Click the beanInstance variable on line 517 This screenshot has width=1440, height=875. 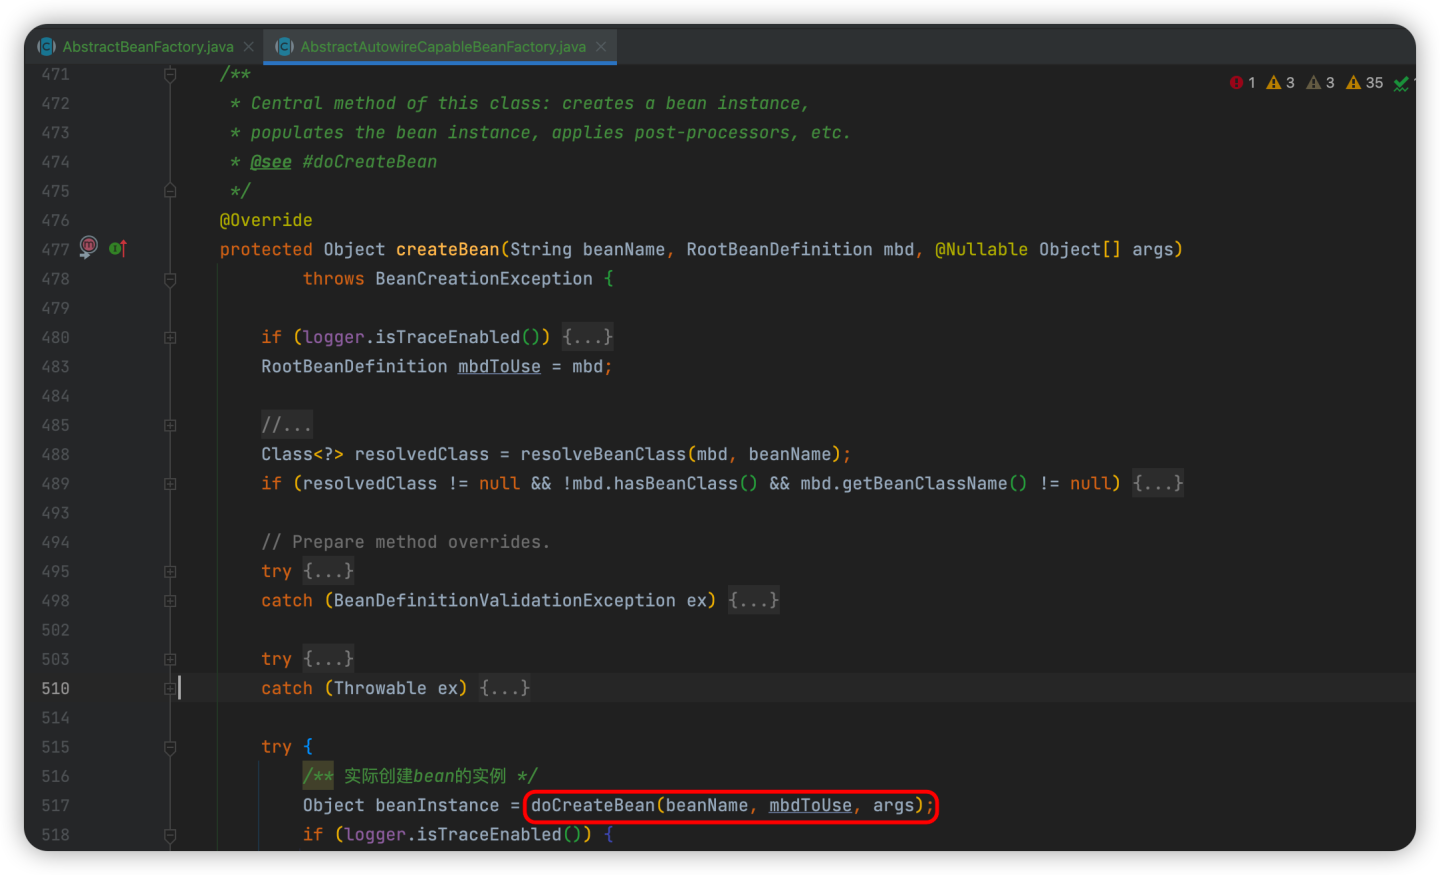coord(437,806)
